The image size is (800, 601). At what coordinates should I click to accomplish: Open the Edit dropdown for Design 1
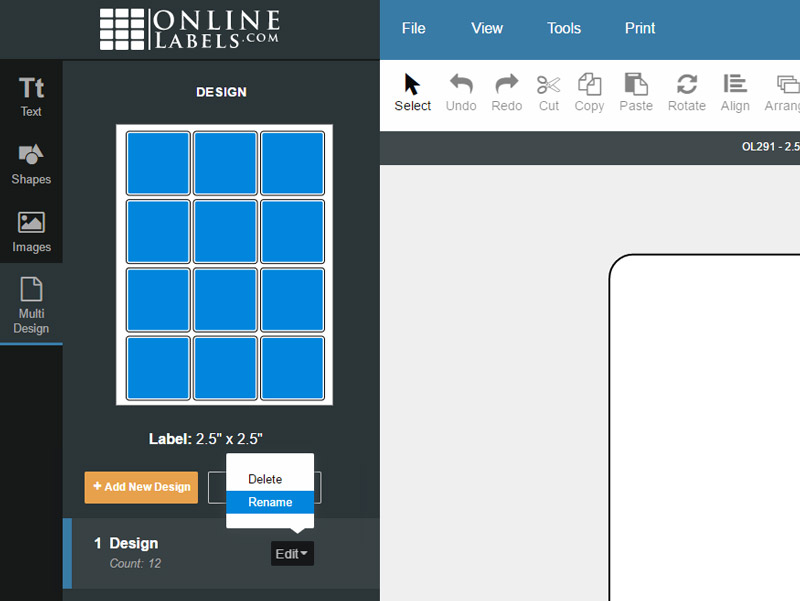point(291,553)
